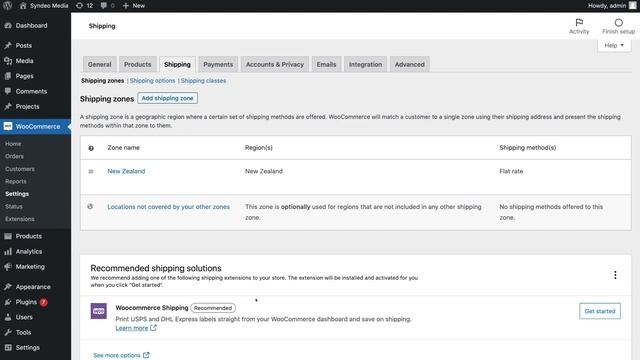The image size is (640, 360).
Task: Open the three-dot menu for recommended solutions
Action: pos(615,275)
